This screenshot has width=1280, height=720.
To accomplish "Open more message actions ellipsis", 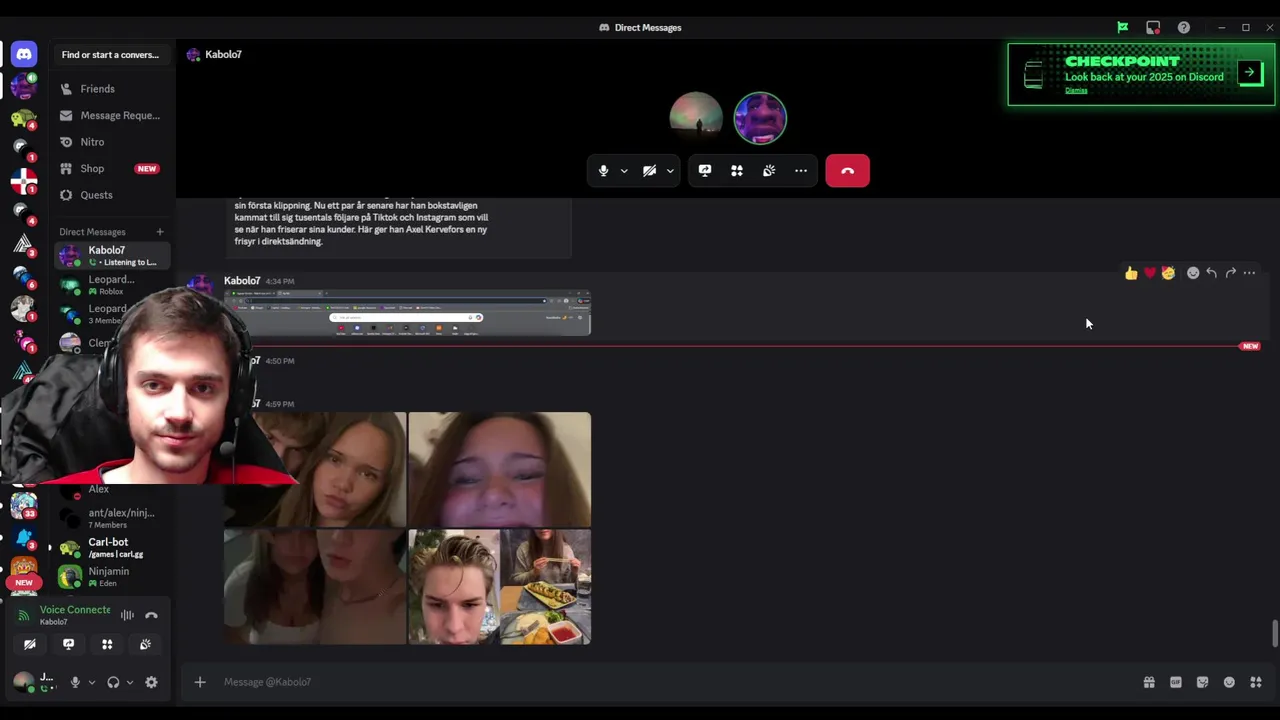I will pyautogui.click(x=1249, y=273).
